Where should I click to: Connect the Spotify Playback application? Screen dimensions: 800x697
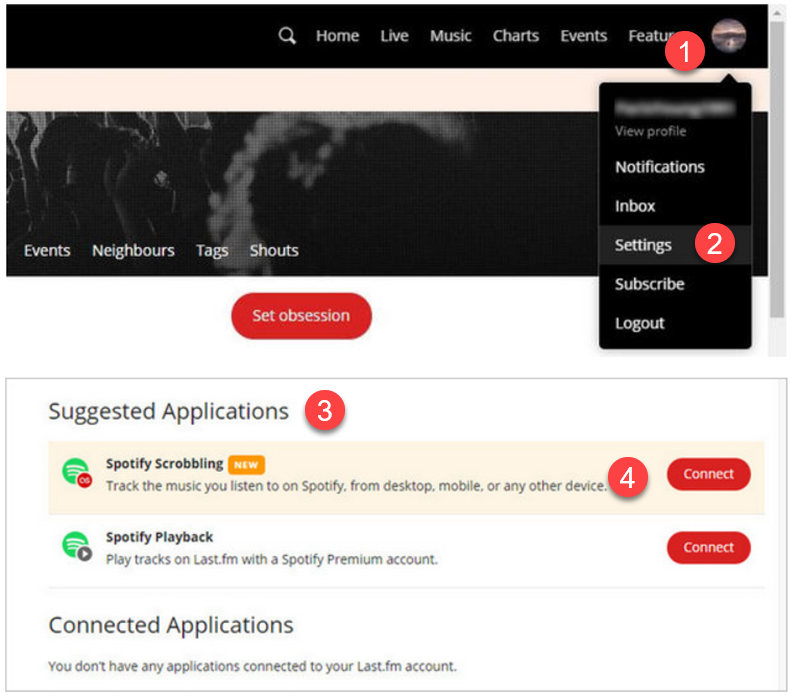[708, 547]
